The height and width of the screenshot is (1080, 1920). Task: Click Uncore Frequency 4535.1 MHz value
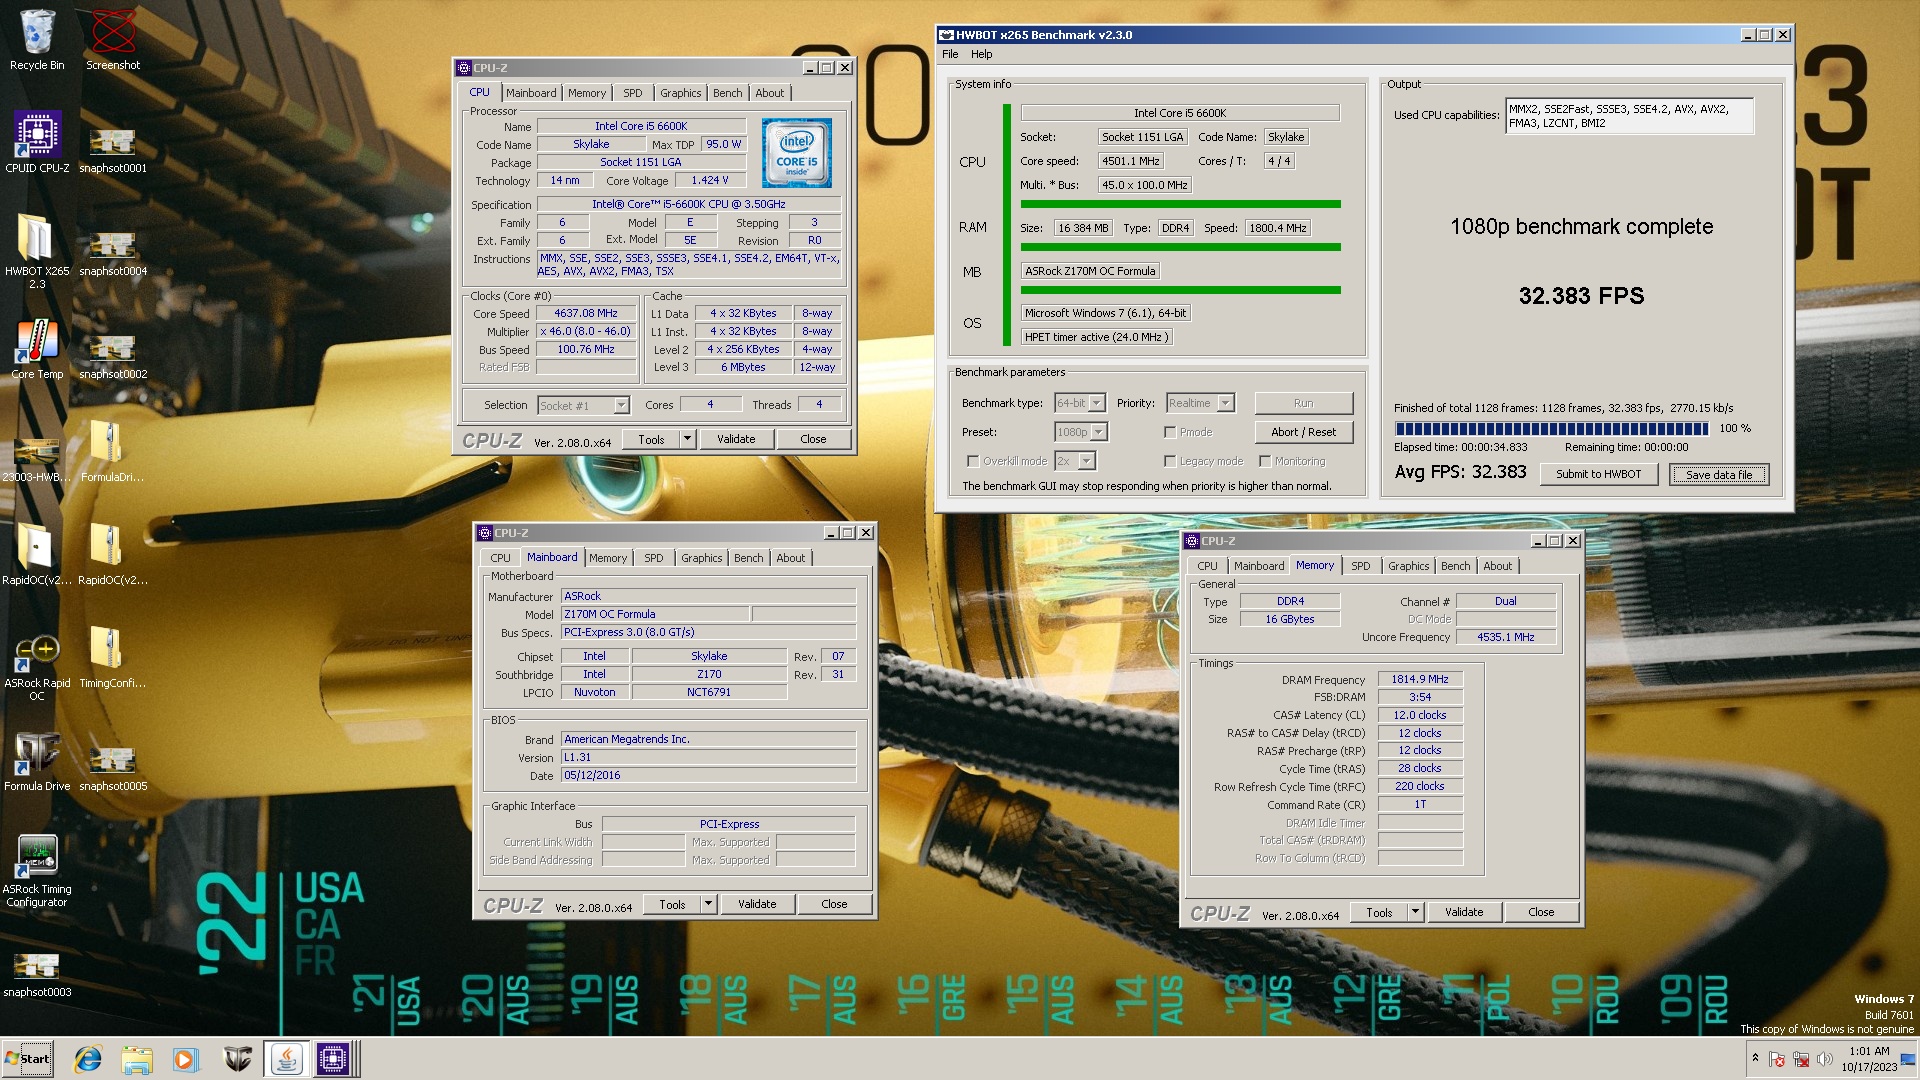point(1505,637)
